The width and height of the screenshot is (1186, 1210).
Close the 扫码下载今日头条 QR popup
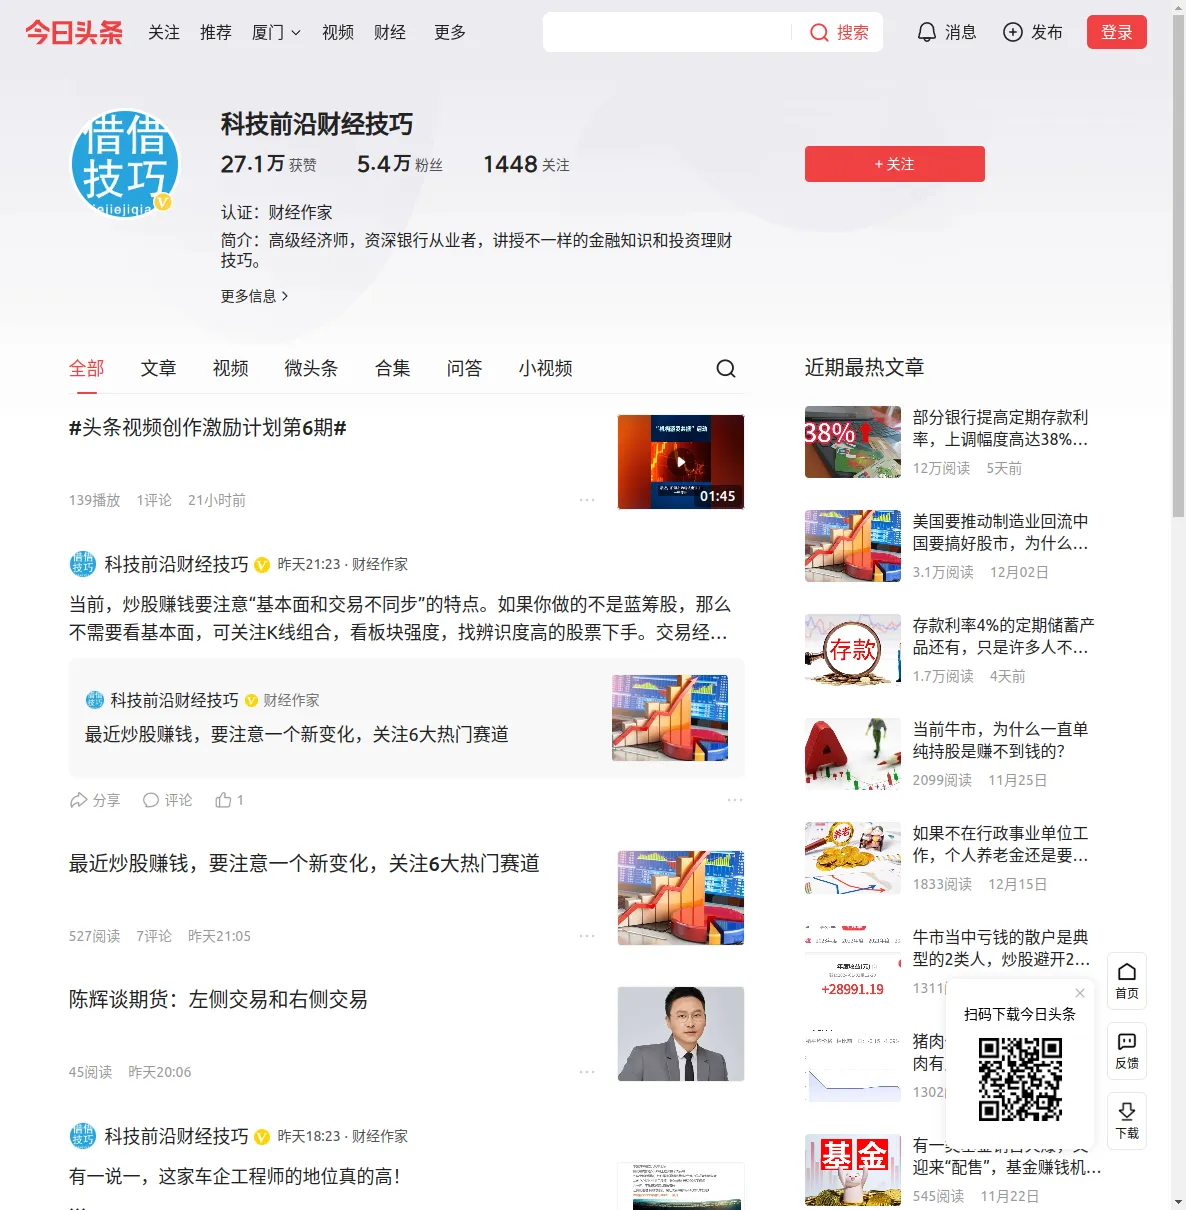point(1080,993)
